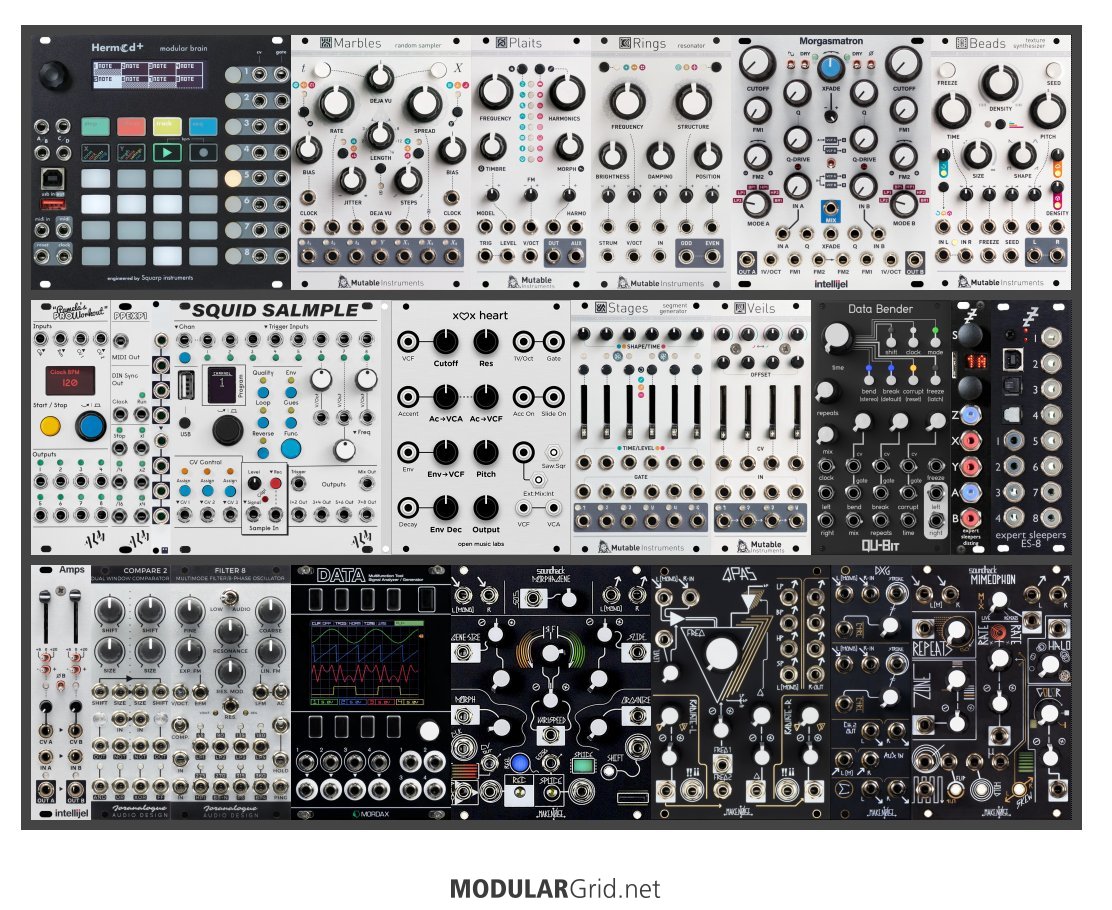Click the yellow Start/Stop button on Pamela's Workout
This screenshot has width=1112, height=910.
(50, 426)
